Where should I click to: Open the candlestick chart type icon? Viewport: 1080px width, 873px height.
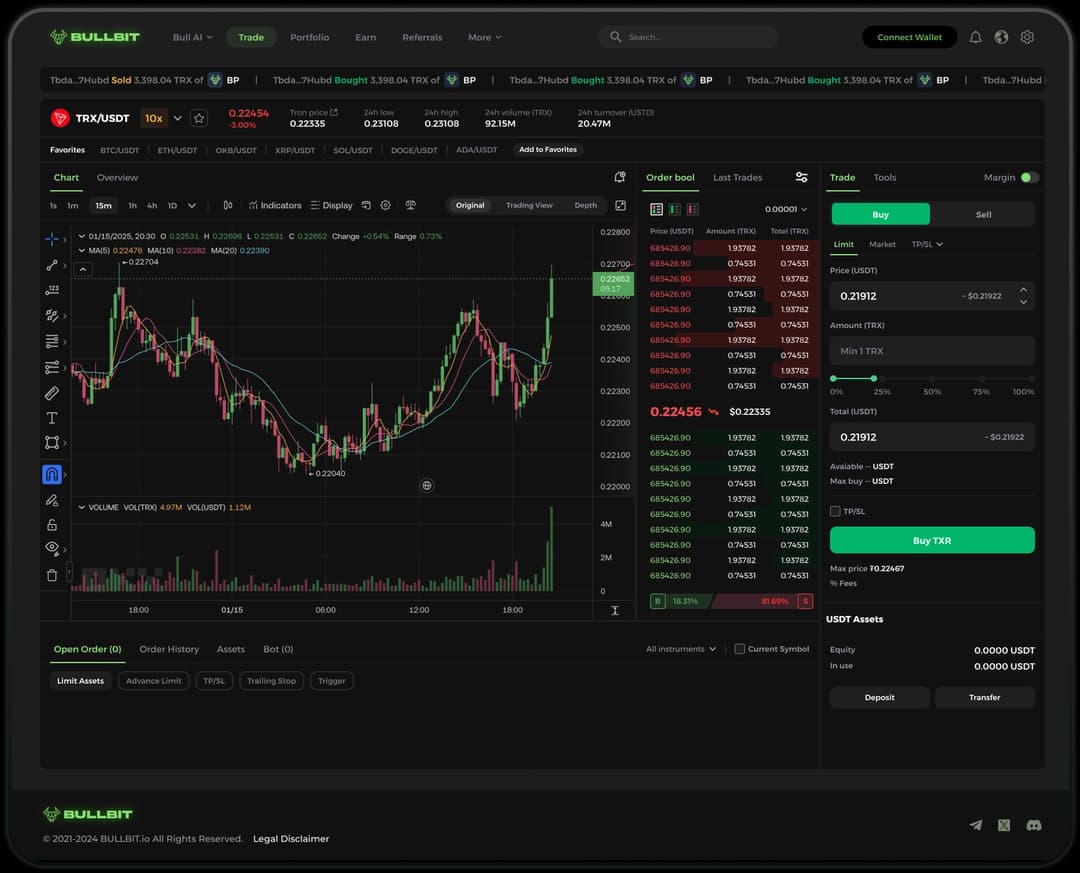(228, 205)
